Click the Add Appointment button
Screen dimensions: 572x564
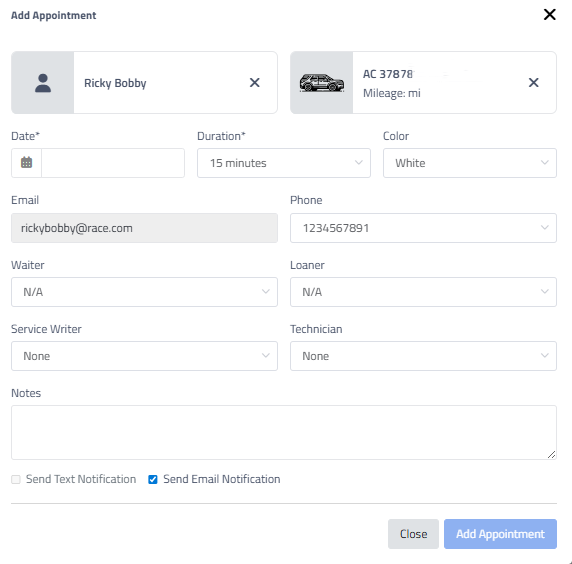[x=500, y=534]
